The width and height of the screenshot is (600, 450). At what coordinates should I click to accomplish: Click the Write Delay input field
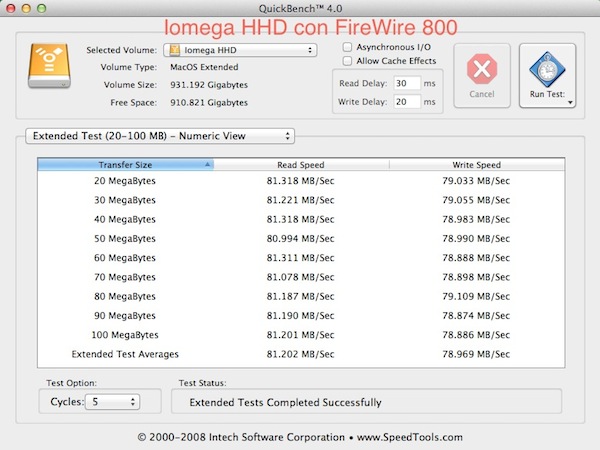(x=407, y=102)
